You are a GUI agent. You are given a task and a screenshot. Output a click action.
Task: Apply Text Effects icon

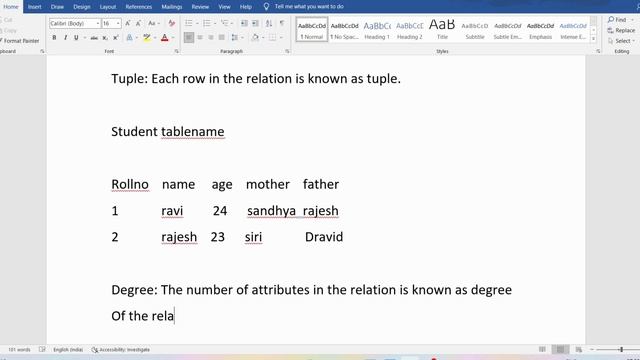point(129,38)
